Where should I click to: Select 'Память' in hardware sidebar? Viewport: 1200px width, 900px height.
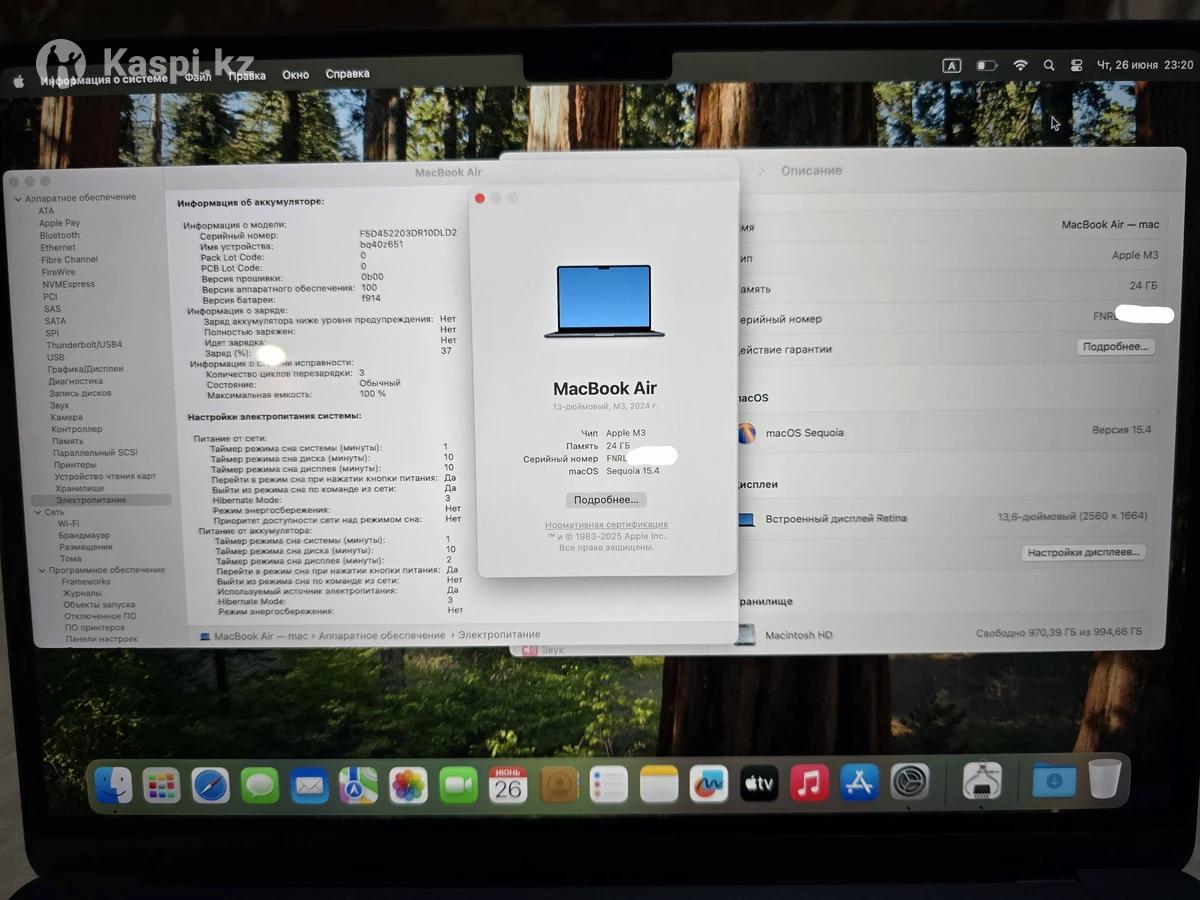point(68,441)
